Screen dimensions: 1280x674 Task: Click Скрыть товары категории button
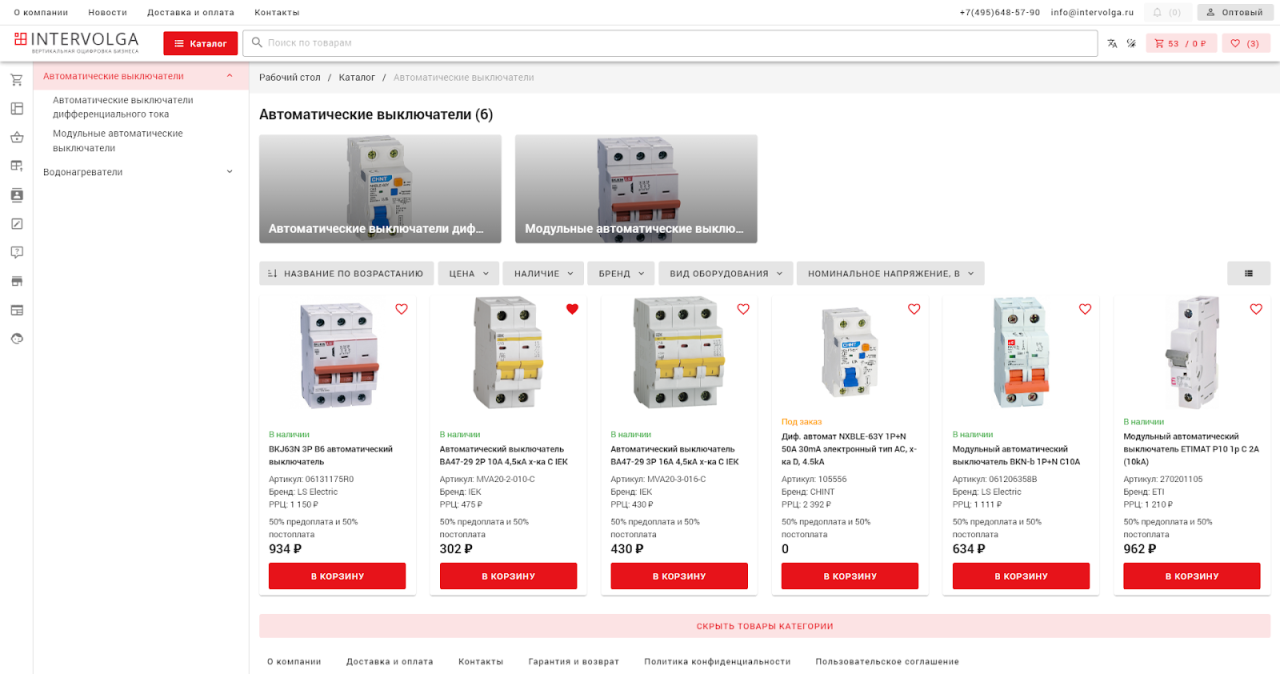(764, 626)
